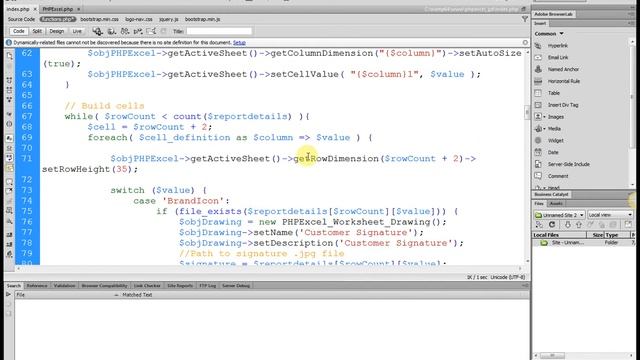Open the Assets tab

tap(556, 203)
